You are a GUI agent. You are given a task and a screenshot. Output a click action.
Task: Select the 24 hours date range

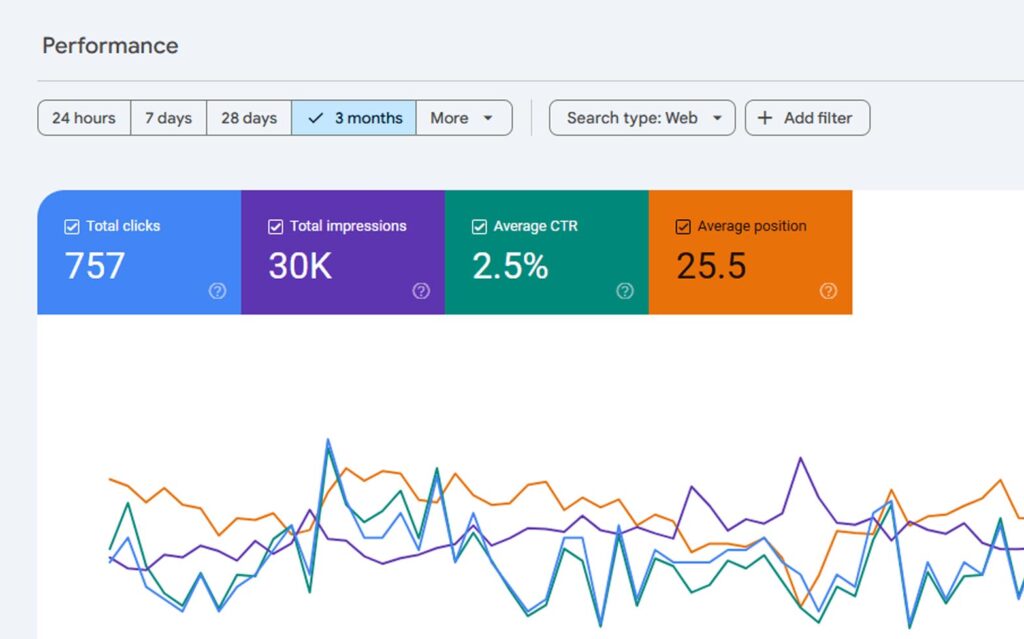(x=84, y=118)
